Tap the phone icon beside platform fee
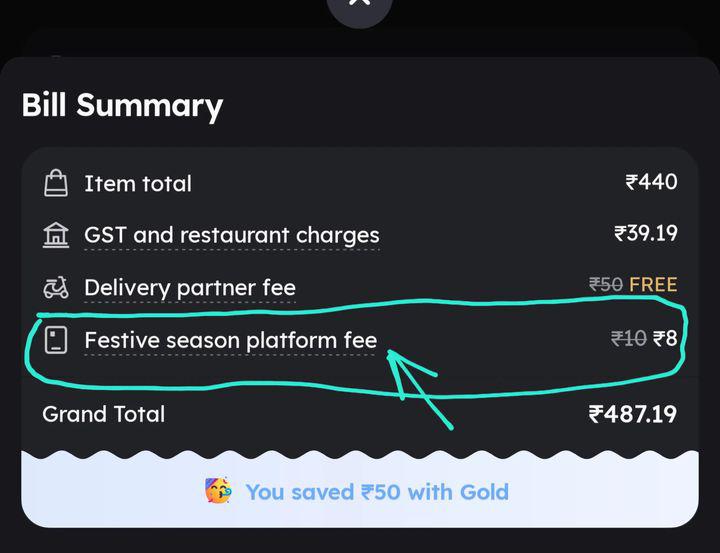720x553 pixels. (x=56, y=340)
